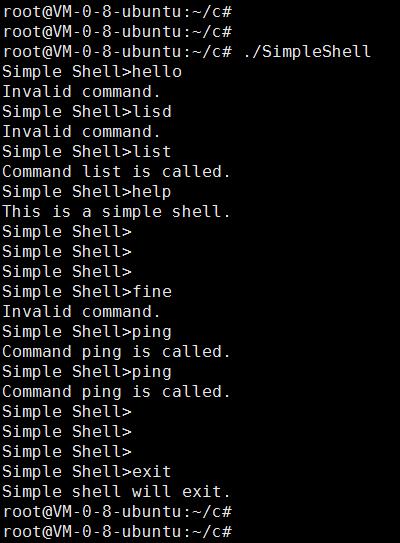Click 'Command list is called.' output
Image resolution: width=400 pixels, height=543 pixels.
coord(116,172)
